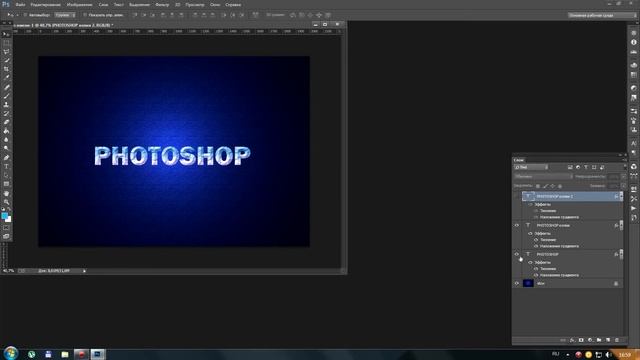Select the Eyedropper tool
Image resolution: width=640 pixels, height=360 pixels.
click(6, 78)
